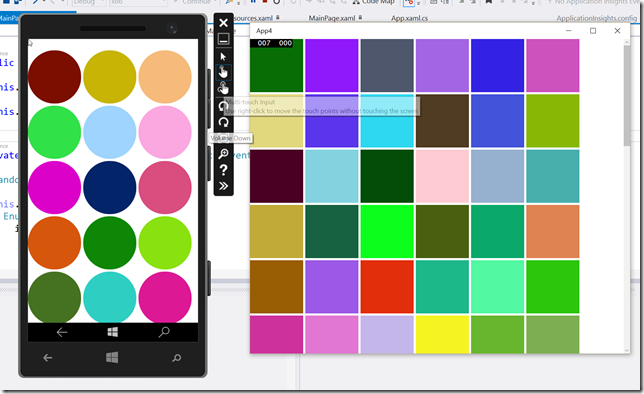Viewport: 644px width, 394px height.
Task: Tap on-screen search icon in phone nav bar
Action: (164, 332)
